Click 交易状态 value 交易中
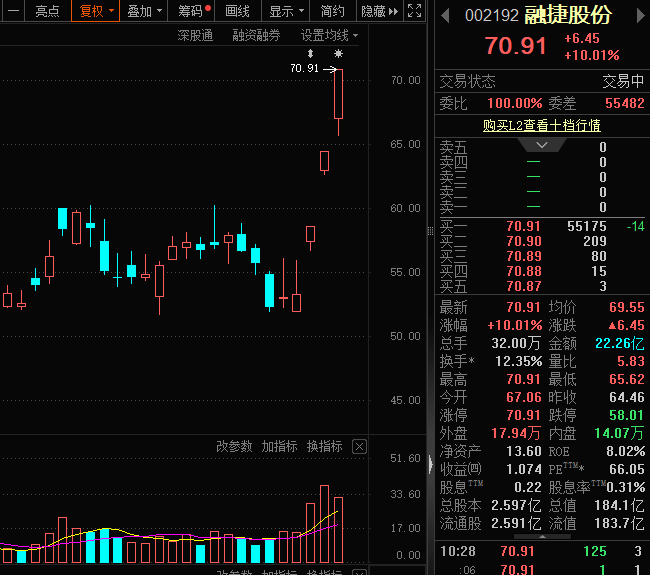650x575 pixels. pyautogui.click(x=623, y=81)
